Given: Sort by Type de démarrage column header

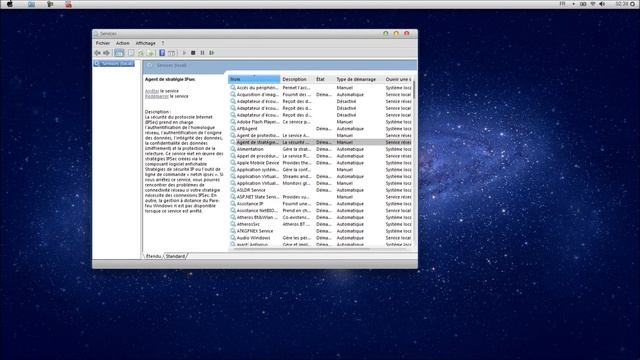Looking at the screenshot, I should tap(359, 79).
